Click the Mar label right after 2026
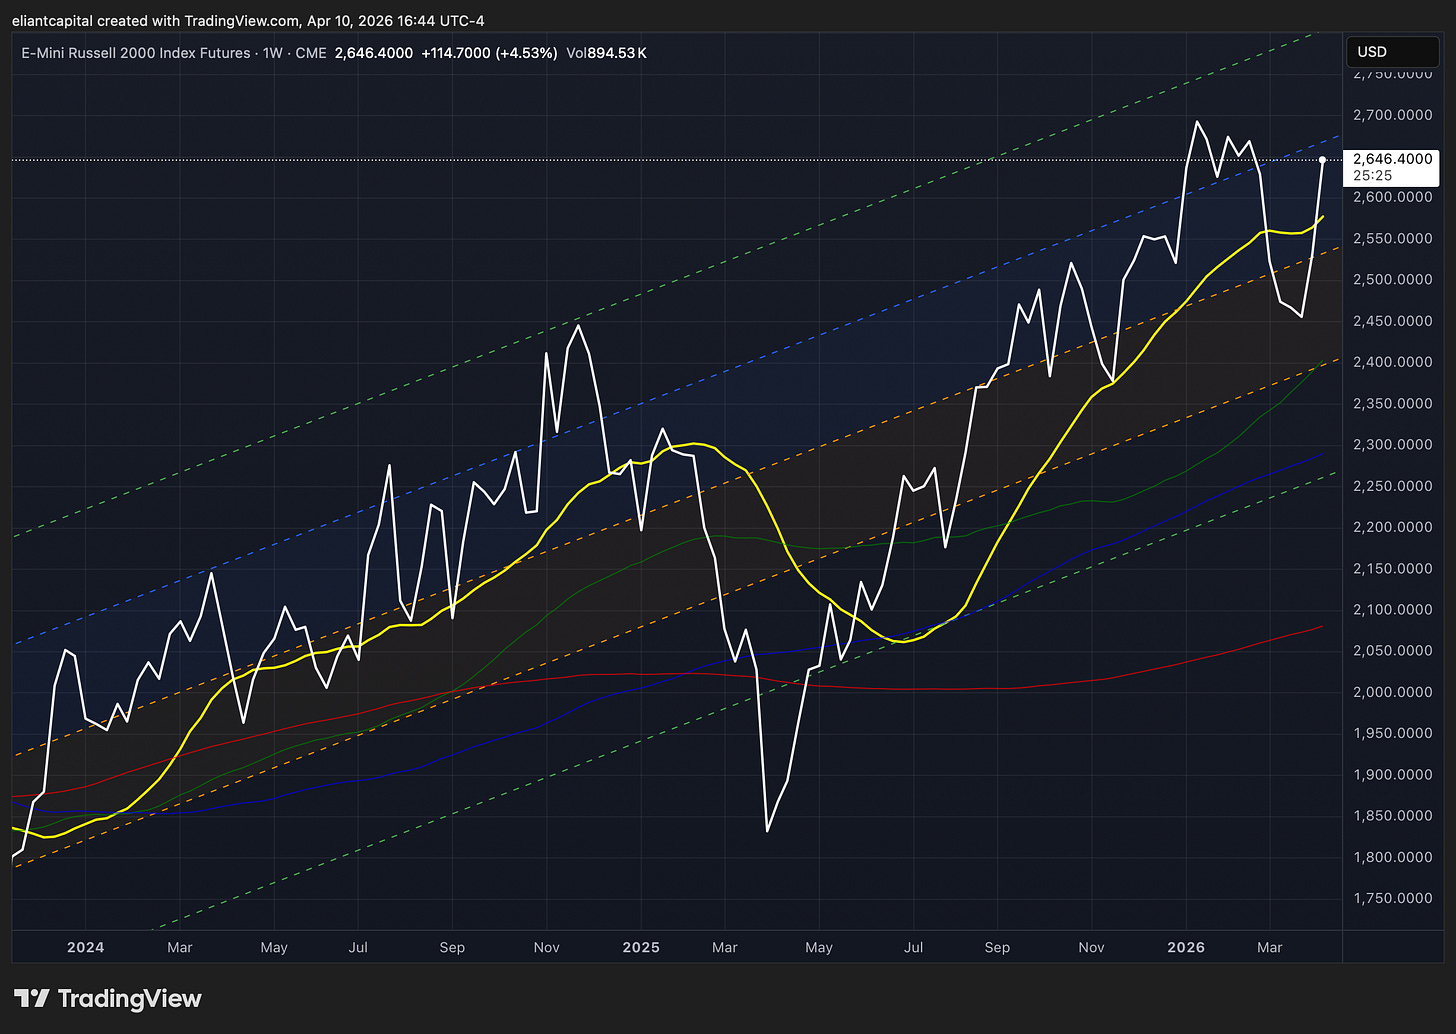The height and width of the screenshot is (1034, 1456). point(1269,947)
